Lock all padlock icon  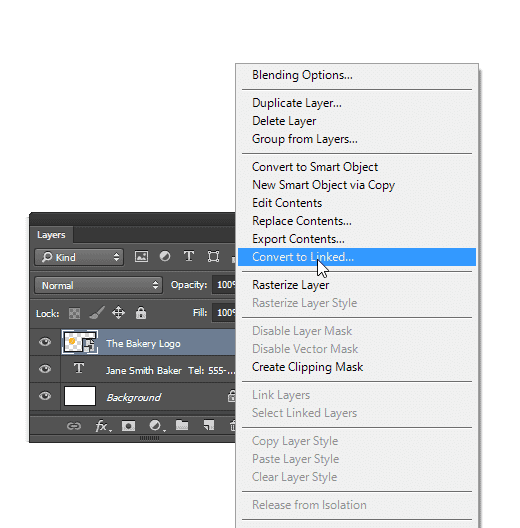point(141,313)
